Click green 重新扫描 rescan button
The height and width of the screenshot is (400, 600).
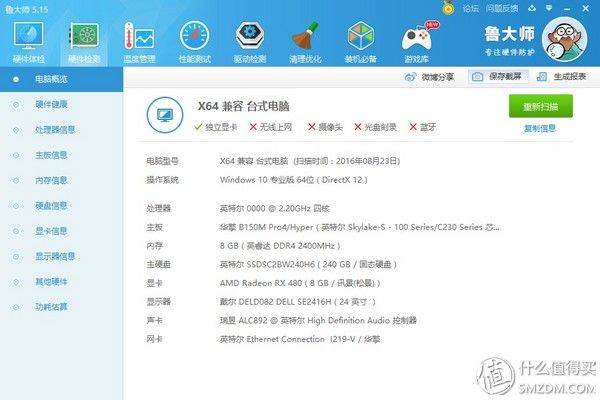541,106
